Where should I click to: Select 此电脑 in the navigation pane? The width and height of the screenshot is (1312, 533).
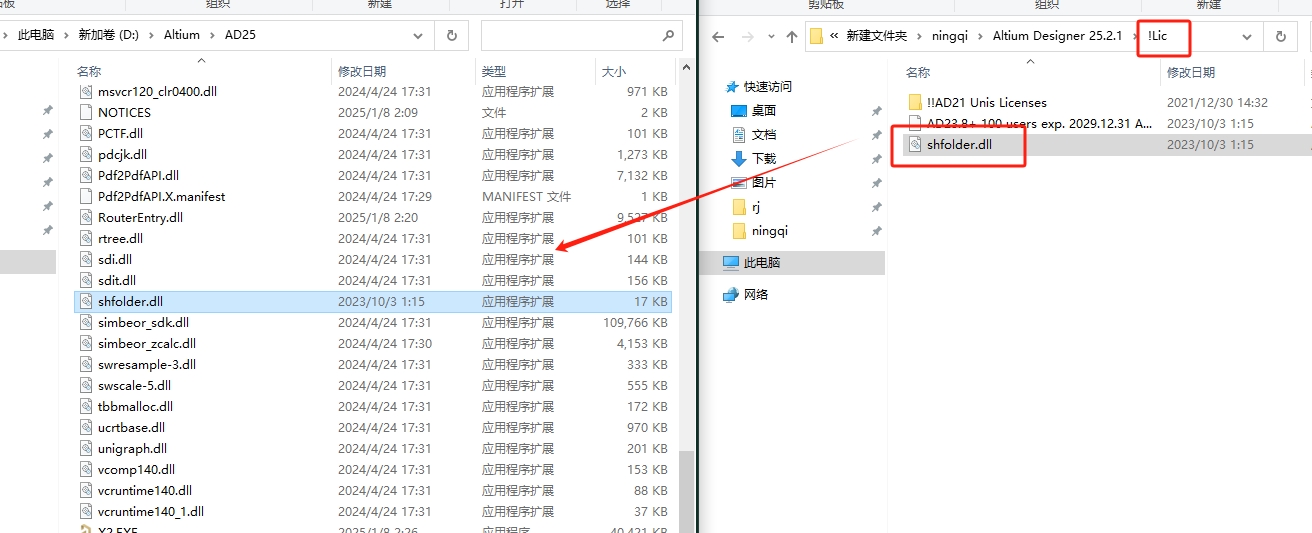pyautogui.click(x=761, y=263)
